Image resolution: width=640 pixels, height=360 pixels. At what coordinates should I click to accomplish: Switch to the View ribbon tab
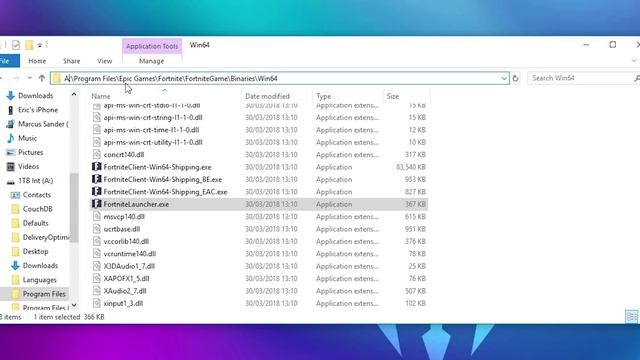[x=104, y=61]
